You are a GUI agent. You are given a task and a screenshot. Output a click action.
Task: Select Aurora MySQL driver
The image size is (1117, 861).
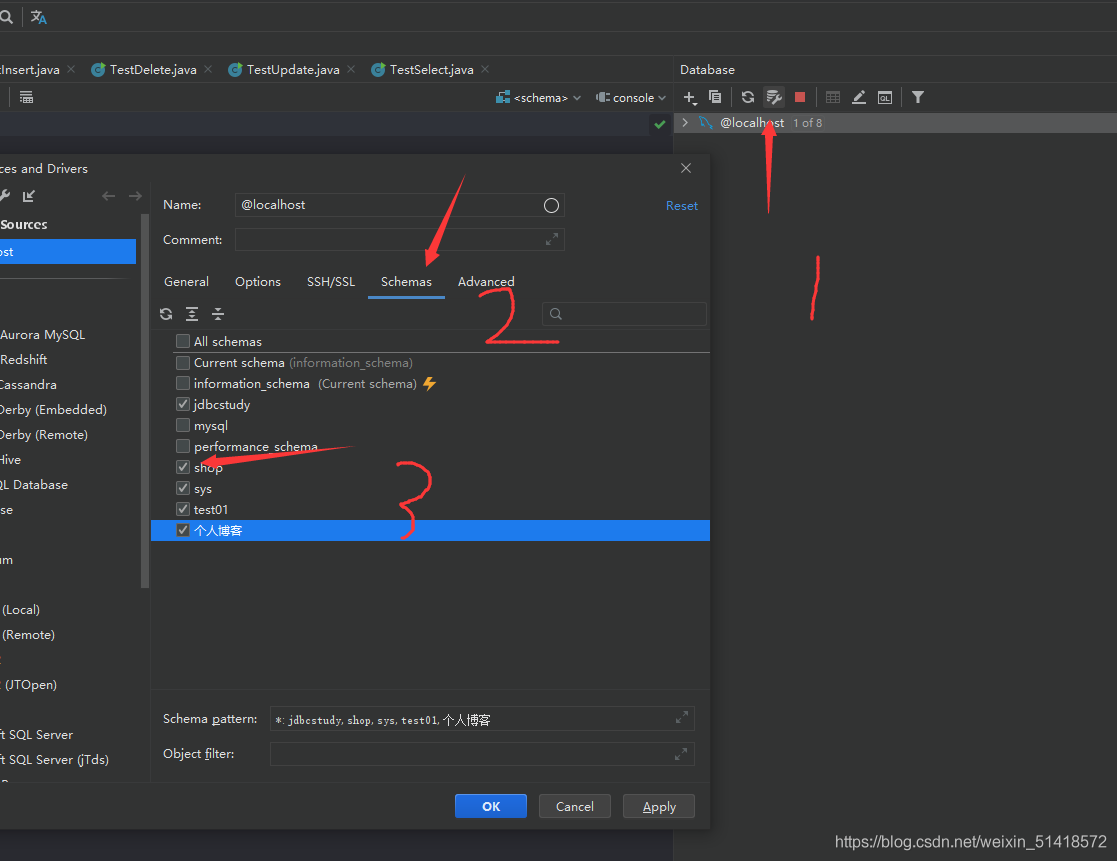pos(43,335)
